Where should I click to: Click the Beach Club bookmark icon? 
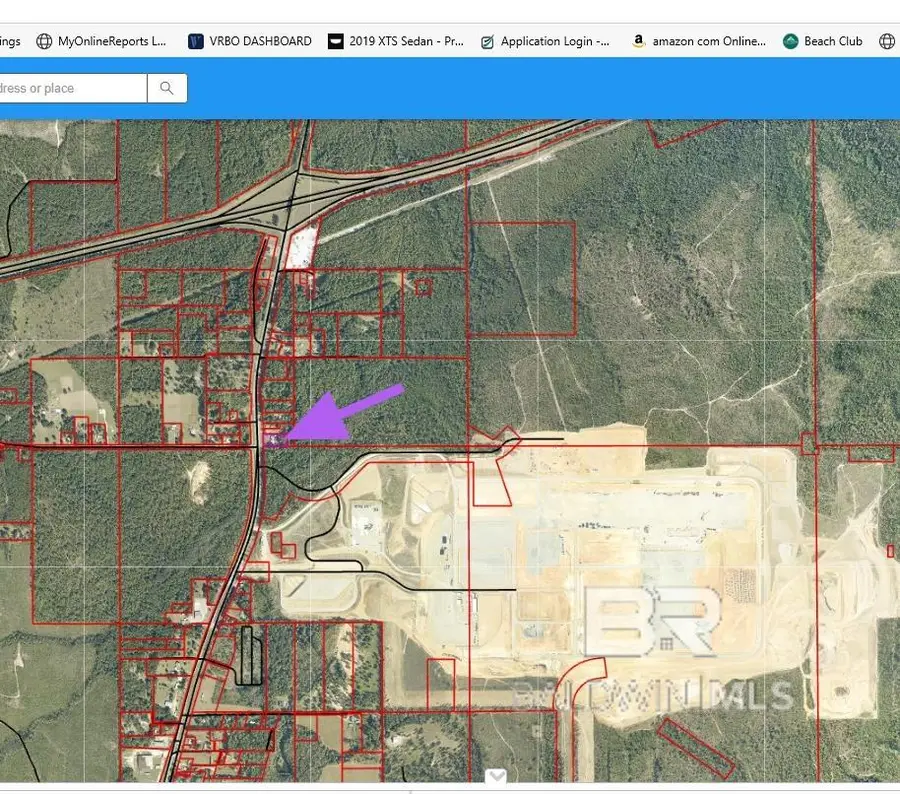coord(790,41)
